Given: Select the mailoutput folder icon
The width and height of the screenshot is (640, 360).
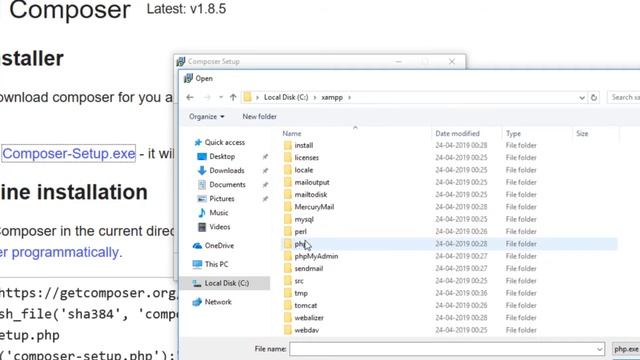Looking at the screenshot, I should click(288, 182).
